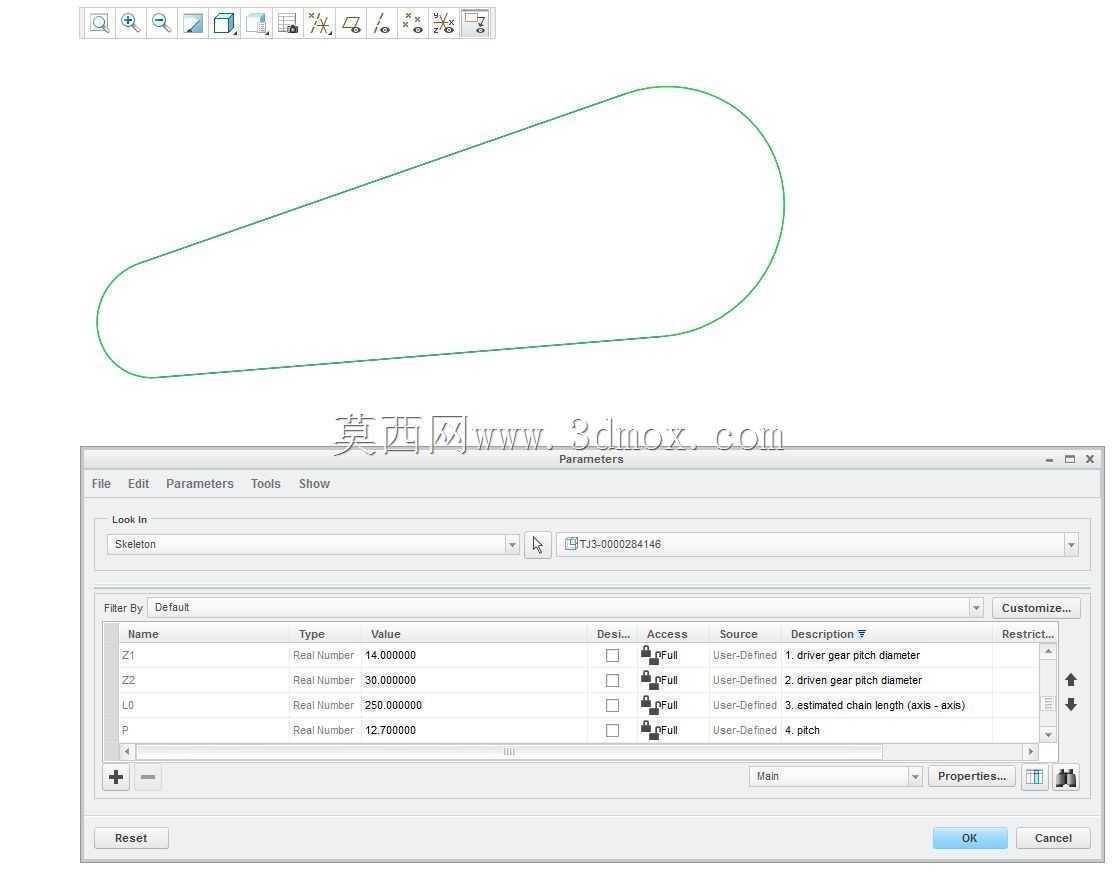Click P value 12.700000

point(390,730)
